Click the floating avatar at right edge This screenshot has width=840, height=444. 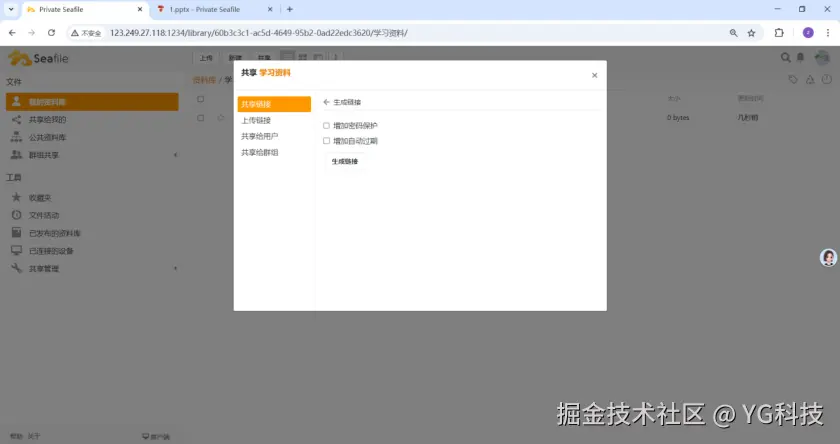pyautogui.click(x=828, y=258)
